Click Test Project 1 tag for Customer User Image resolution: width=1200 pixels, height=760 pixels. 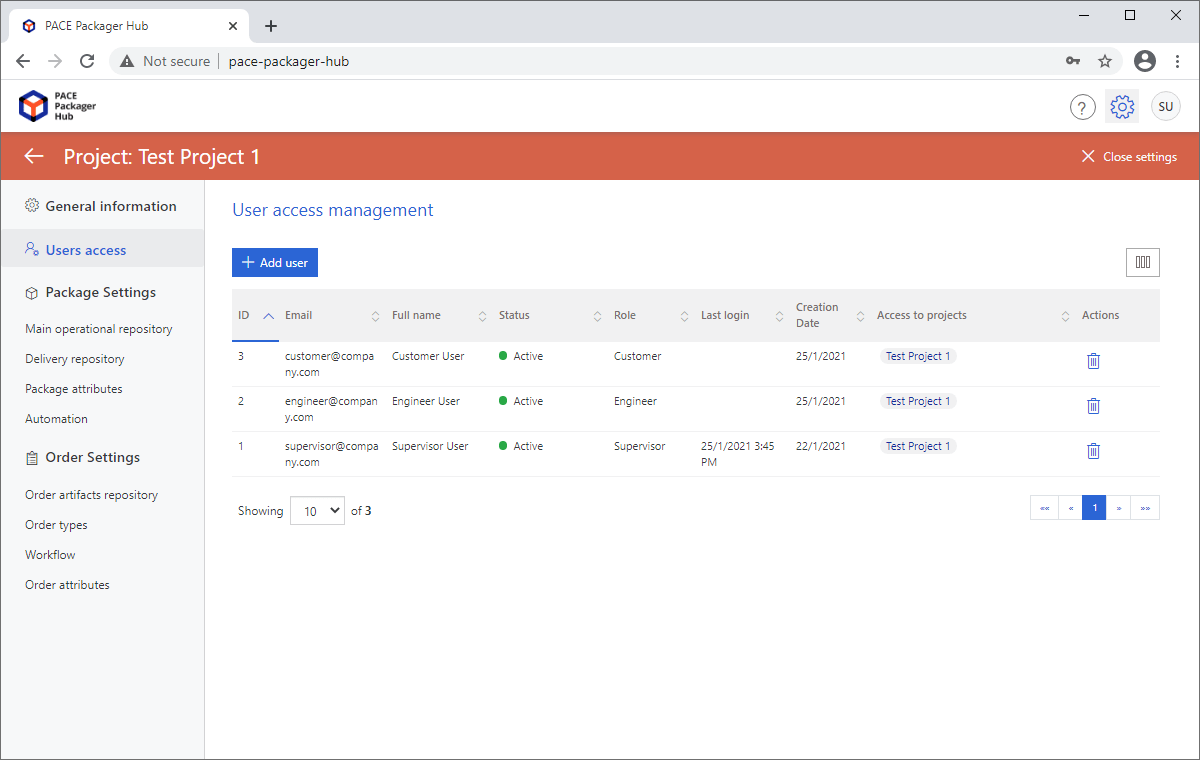tap(918, 356)
